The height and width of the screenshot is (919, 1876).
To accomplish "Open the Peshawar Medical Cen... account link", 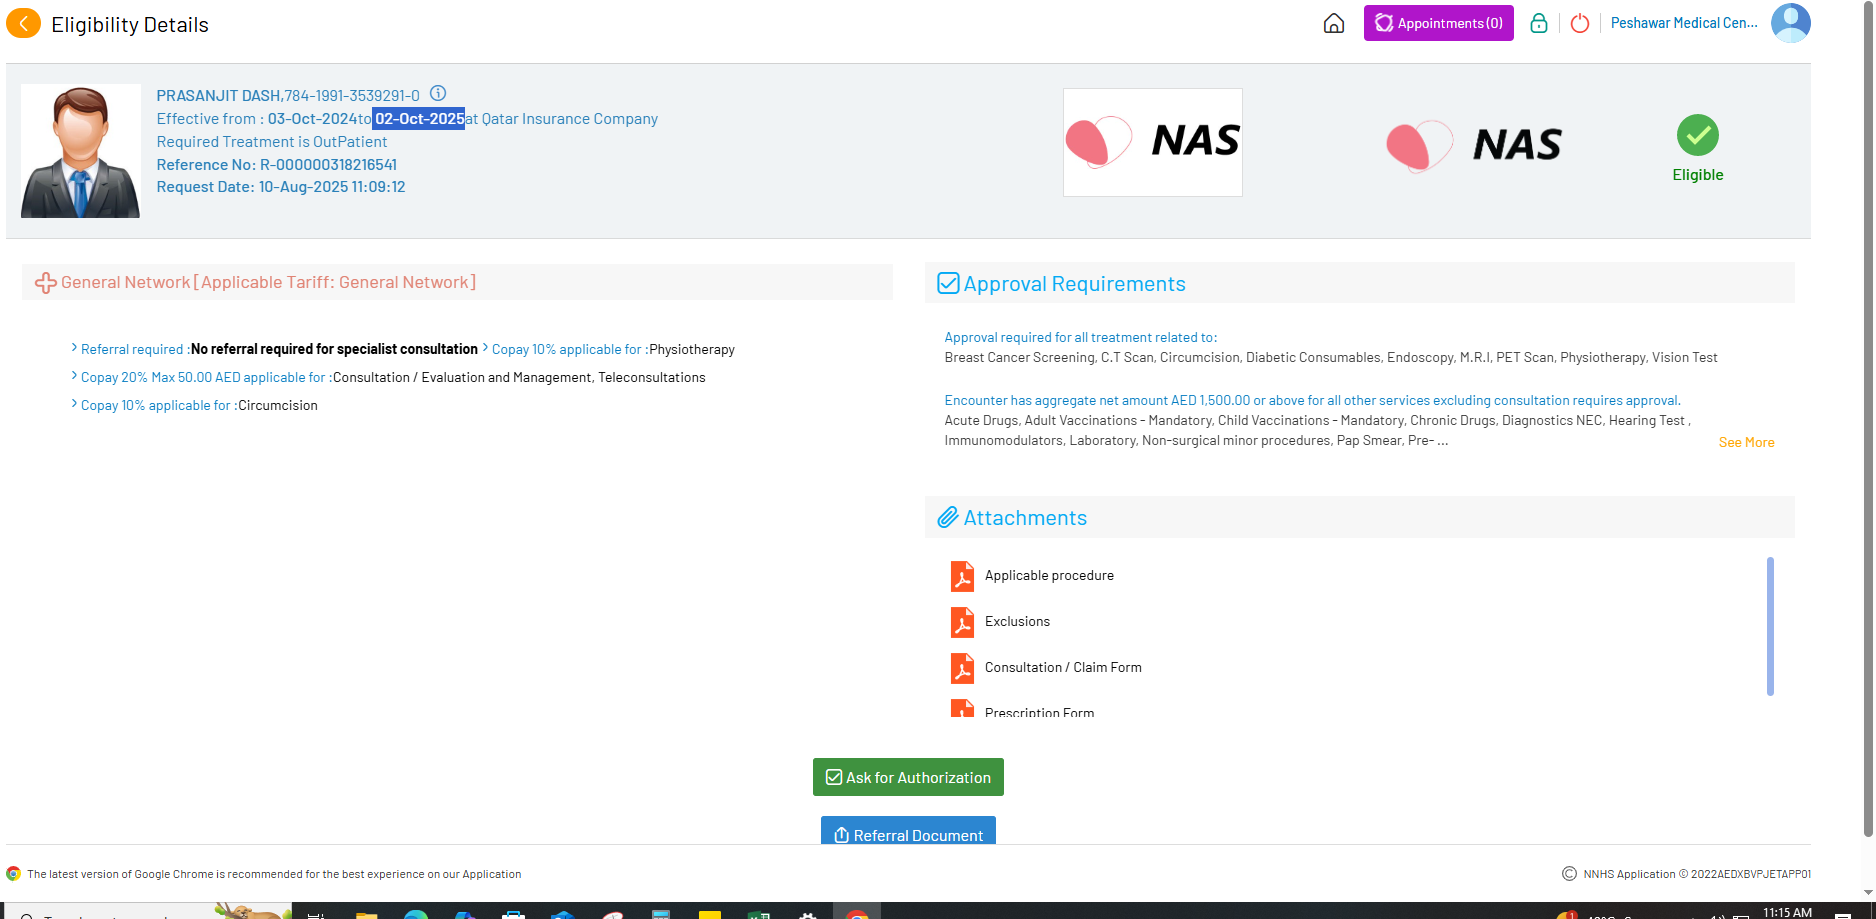I will 1684,23.
